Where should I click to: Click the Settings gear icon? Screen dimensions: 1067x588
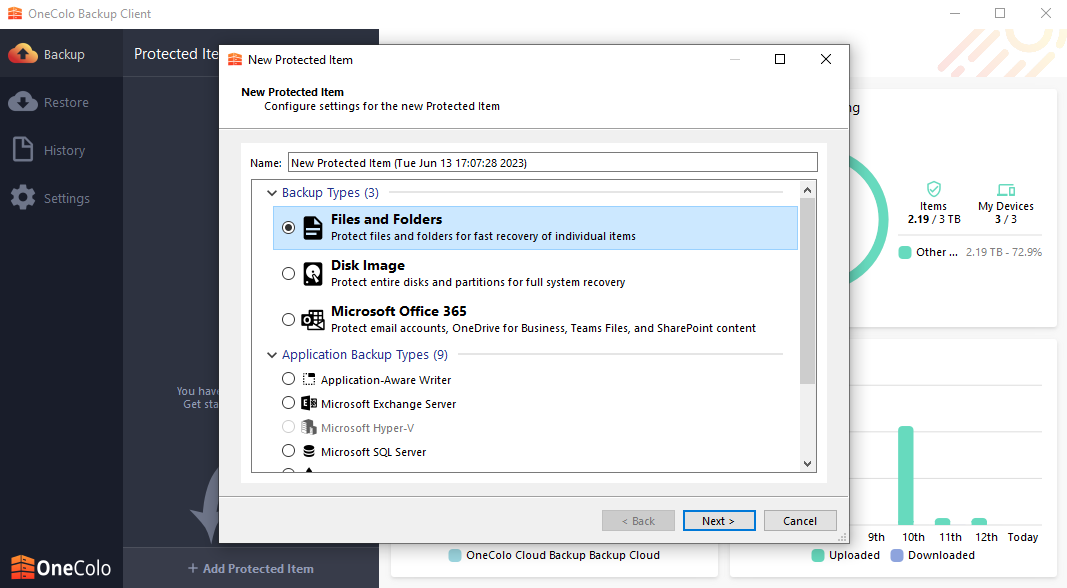[x=23, y=197]
